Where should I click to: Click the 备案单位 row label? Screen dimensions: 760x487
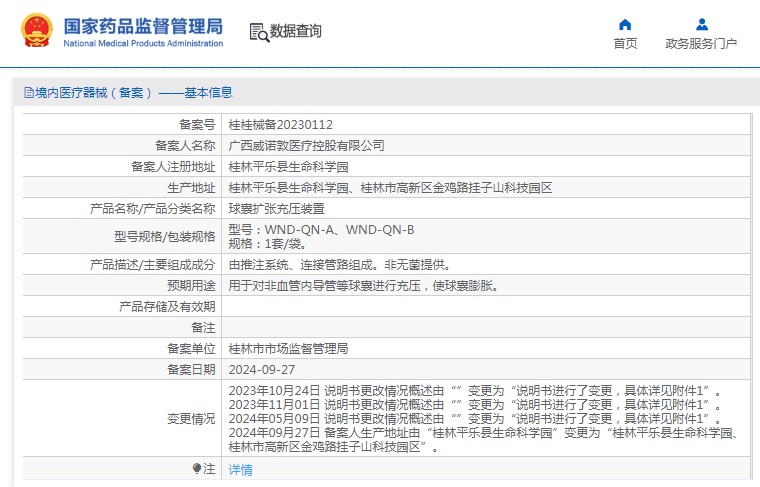coord(191,348)
